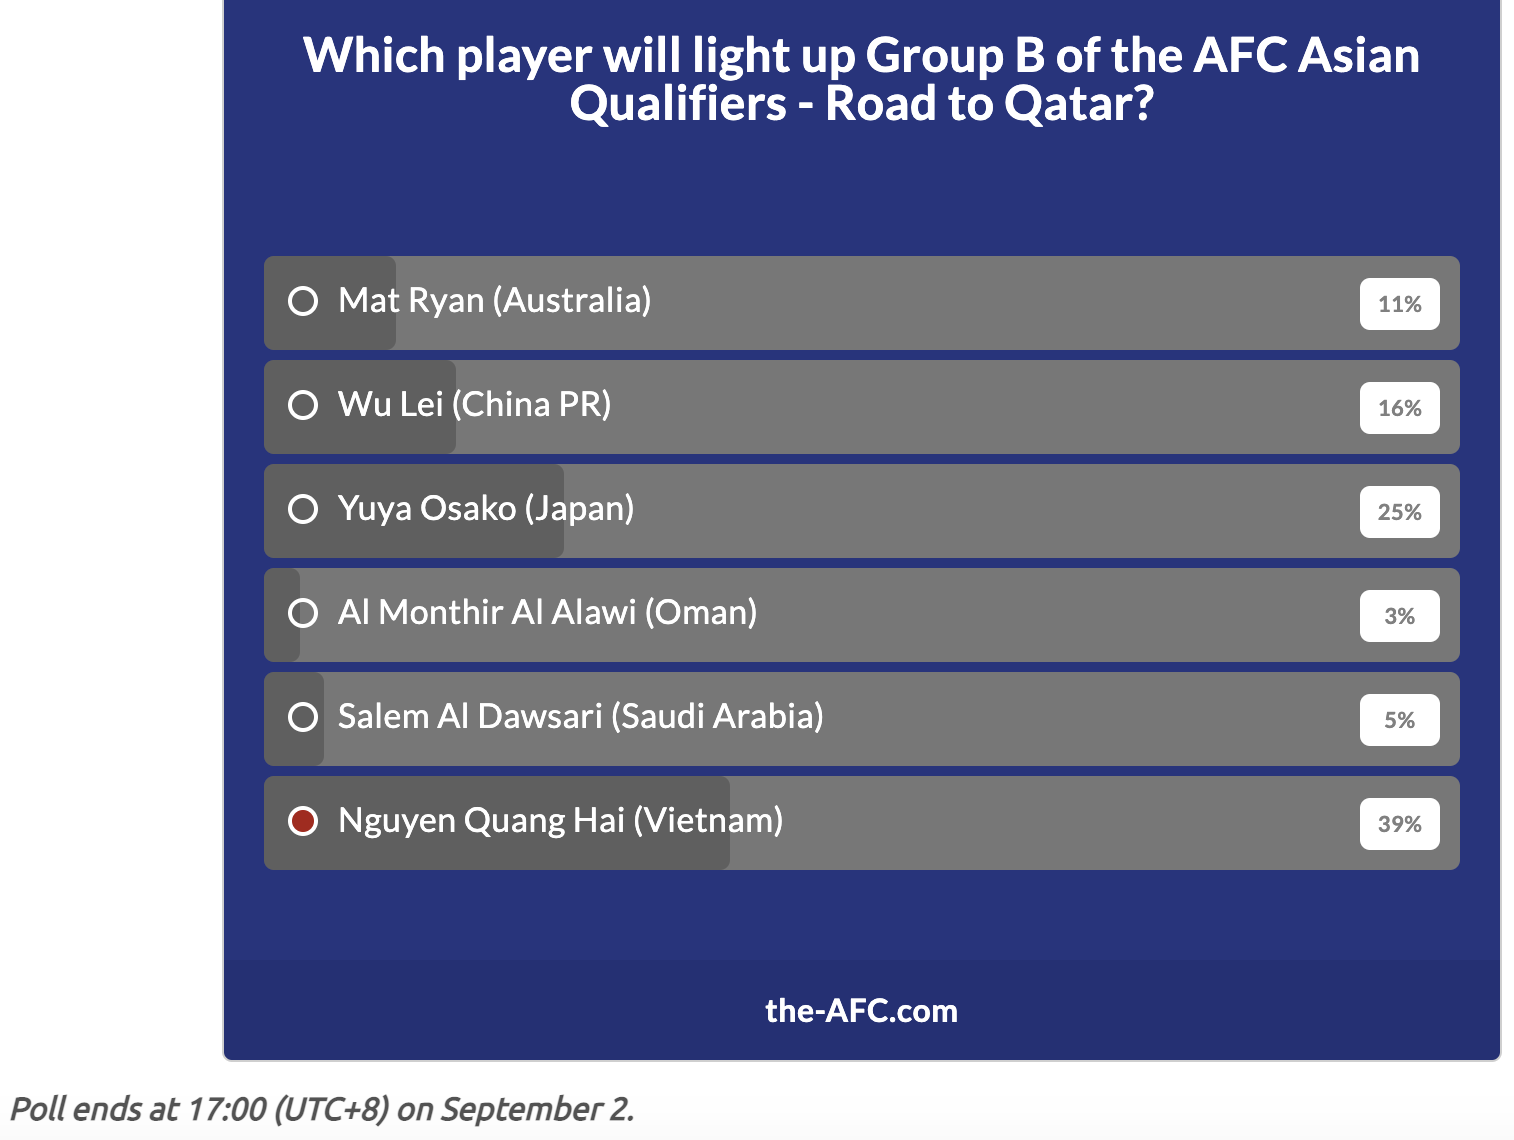
Task: Click the "Nguyen Quang Hai (Vietnam)" option text
Action: [561, 821]
